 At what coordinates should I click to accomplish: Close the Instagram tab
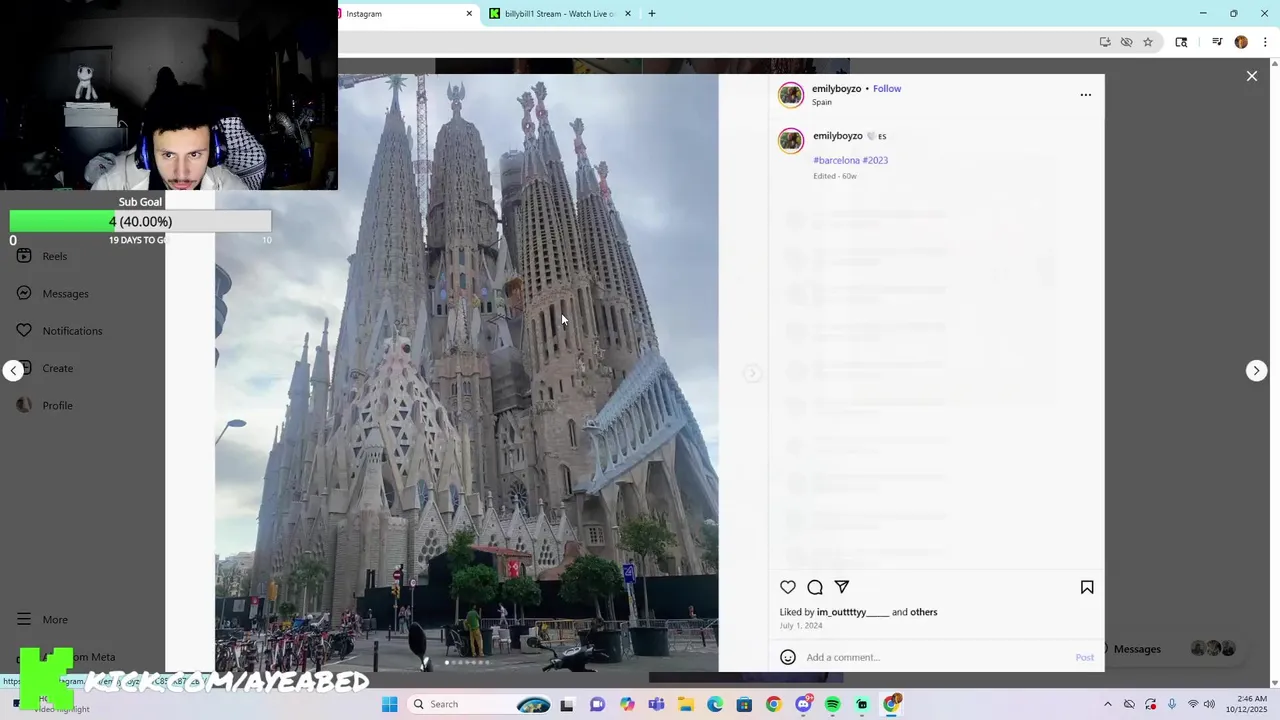469,14
